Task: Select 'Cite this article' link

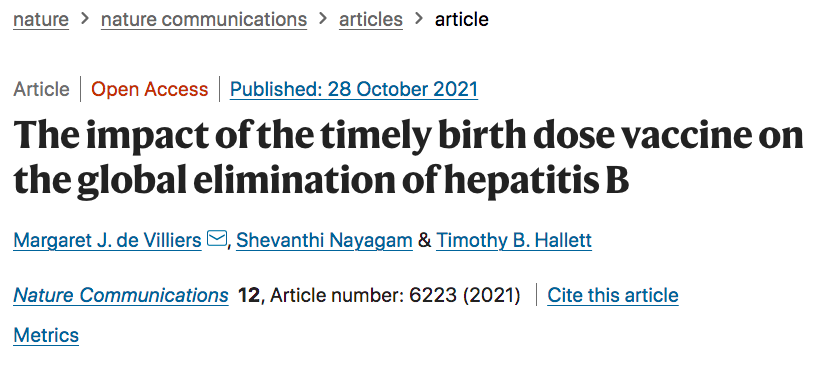Action: 613,295
